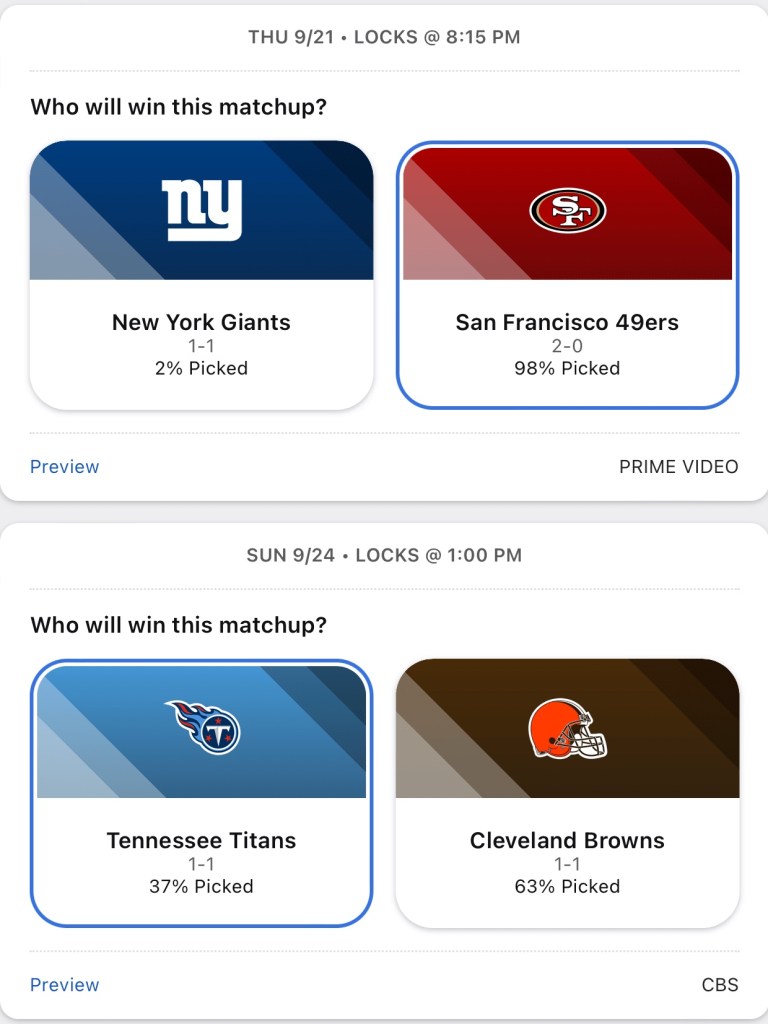This screenshot has width=768, height=1024.
Task: Click the Browns 1-1 record
Action: pos(567,864)
